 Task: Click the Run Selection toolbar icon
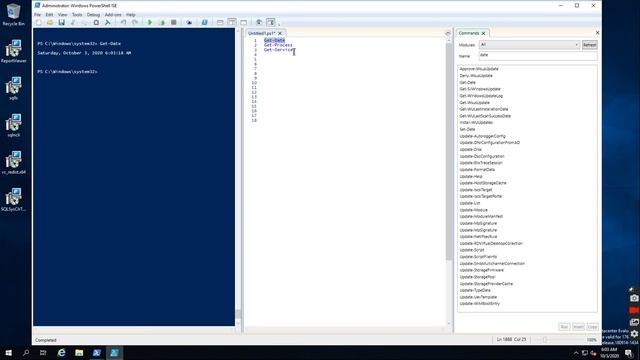pos(162,22)
